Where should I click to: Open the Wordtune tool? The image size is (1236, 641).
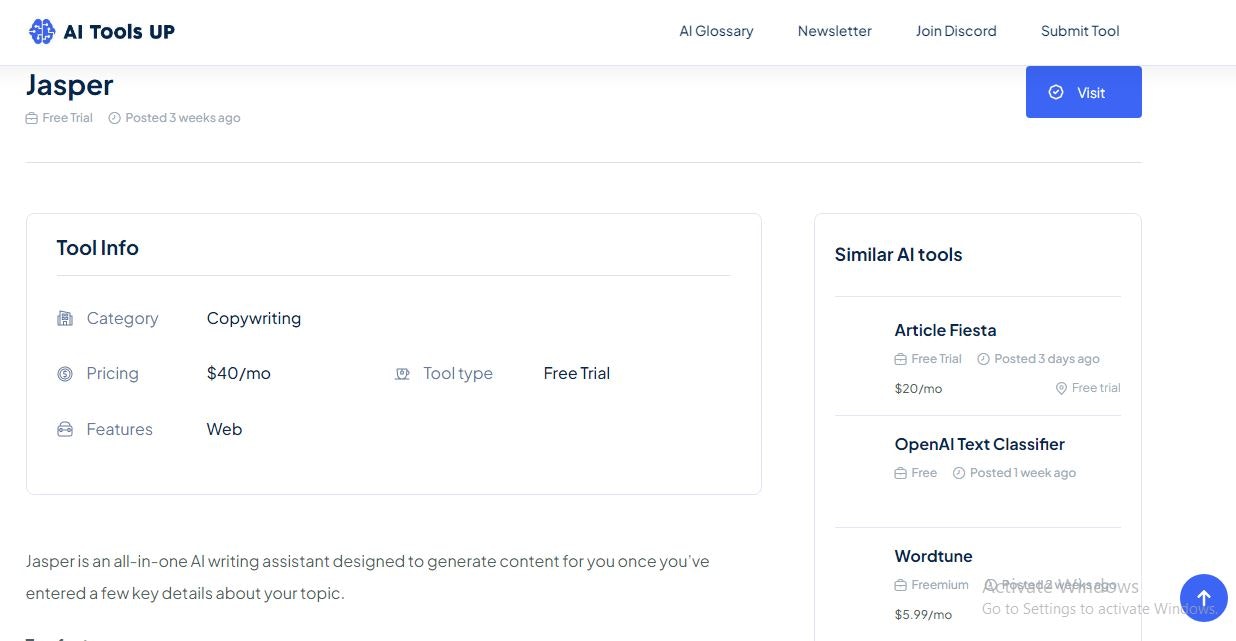tap(933, 556)
